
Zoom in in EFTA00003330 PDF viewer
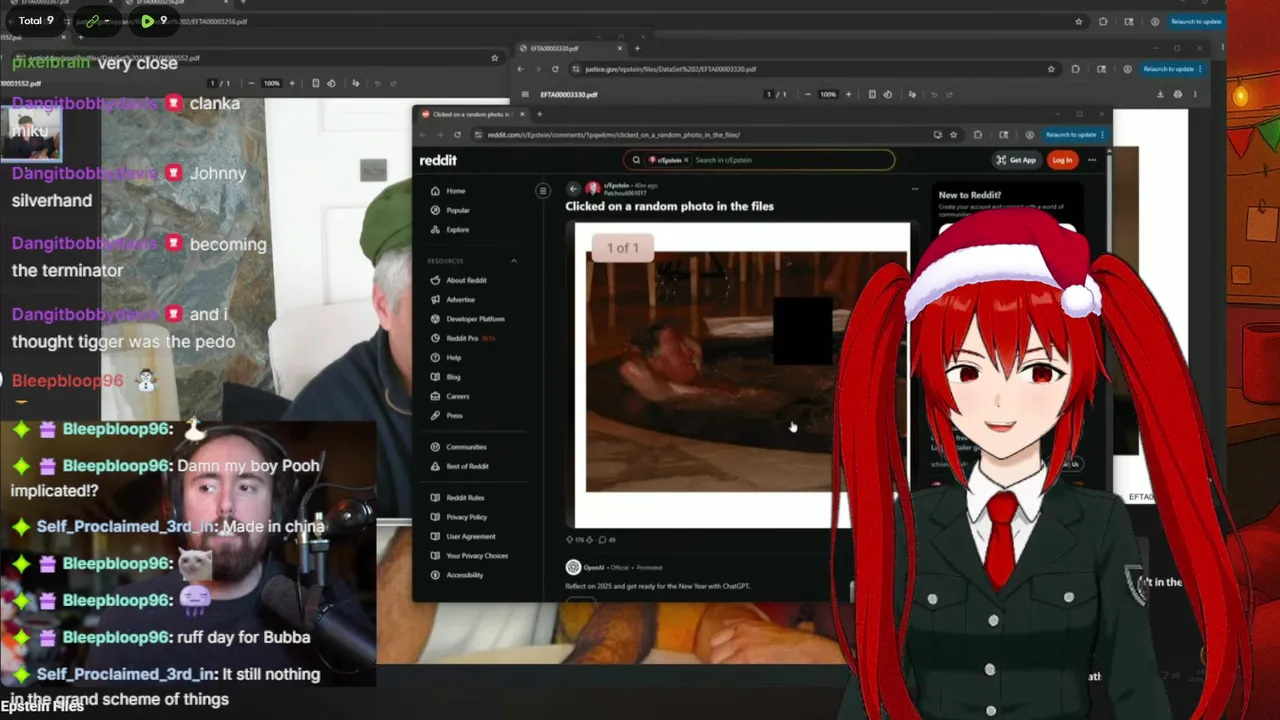point(848,95)
